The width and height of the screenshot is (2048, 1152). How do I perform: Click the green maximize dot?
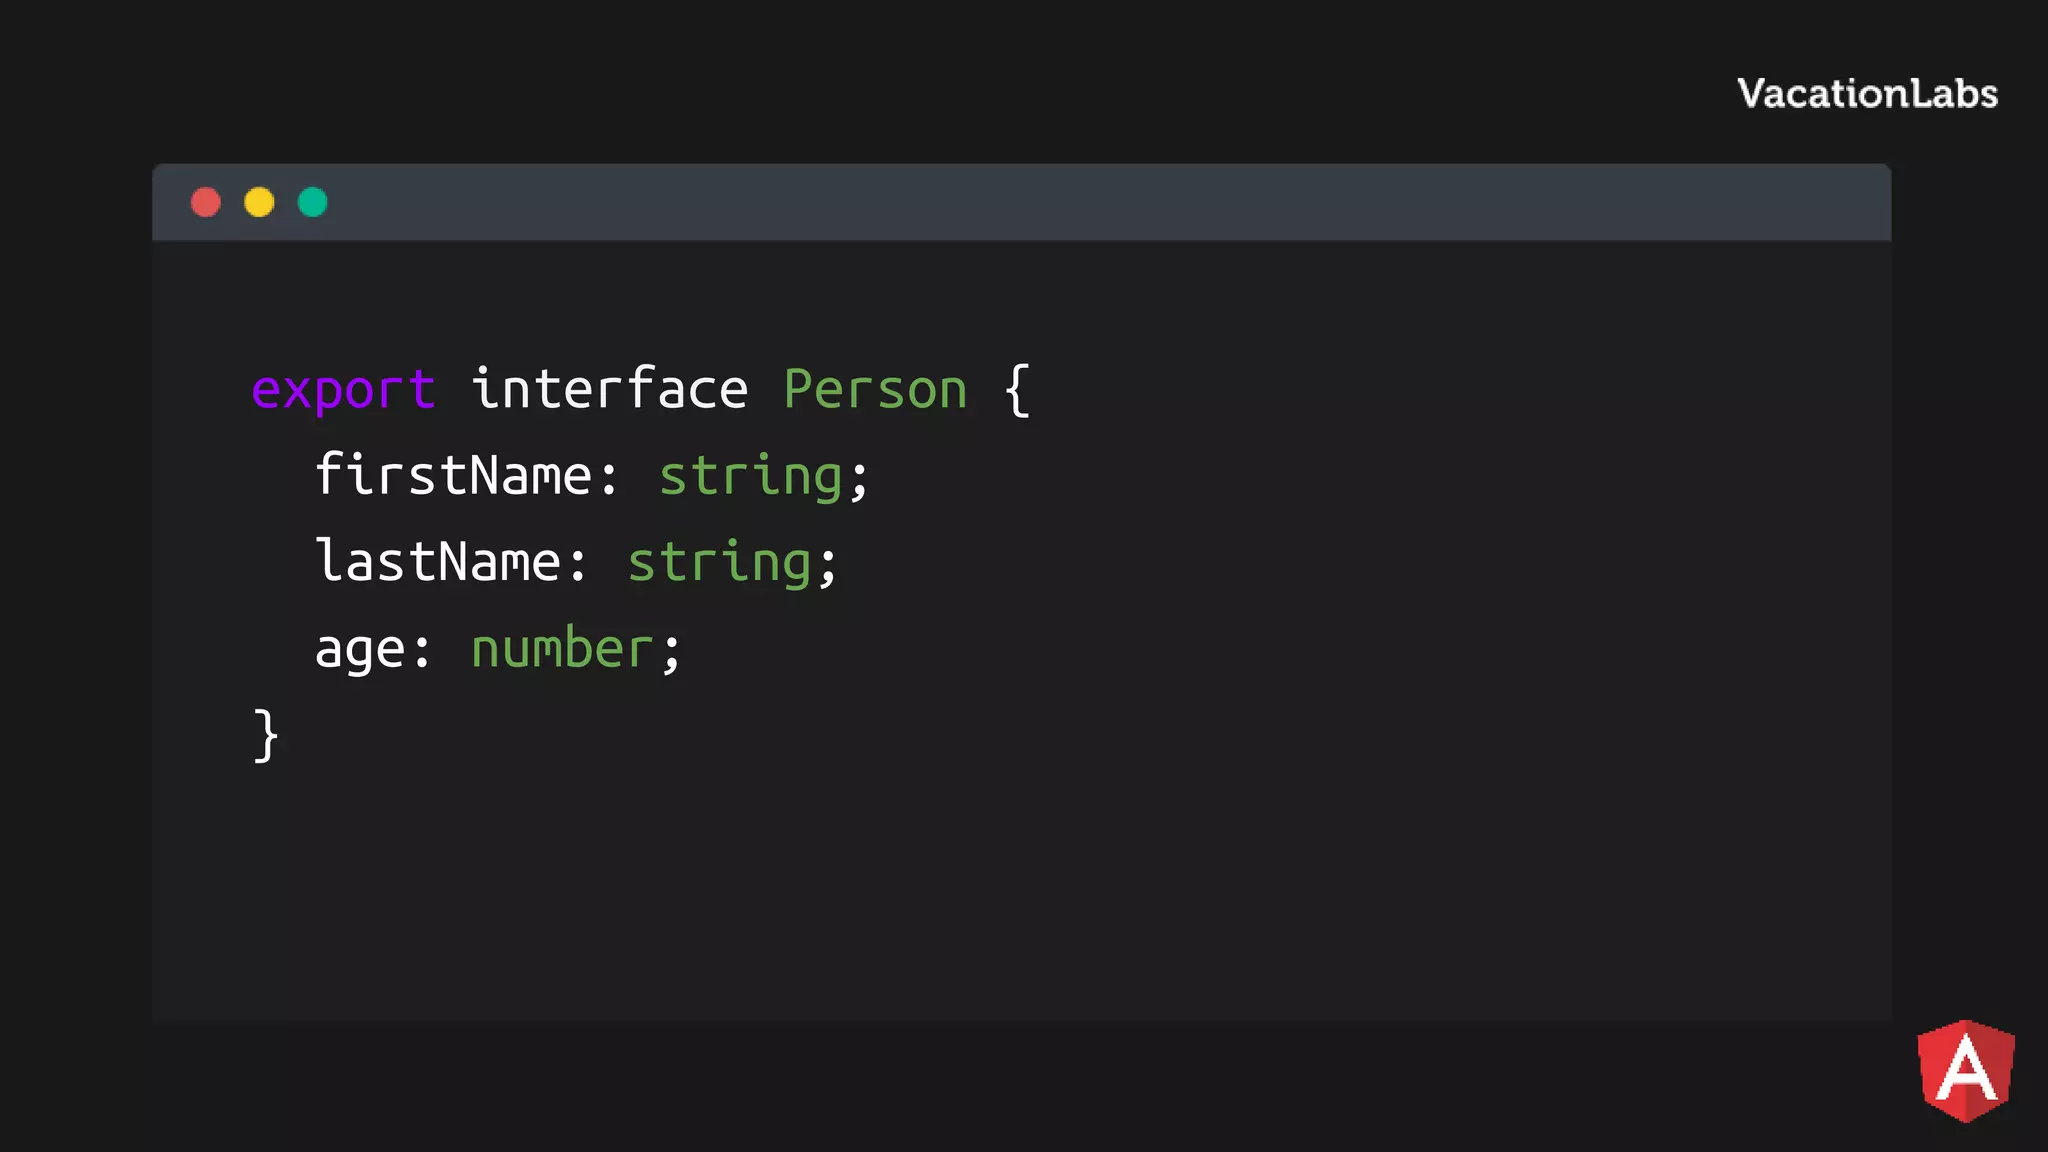tap(313, 202)
